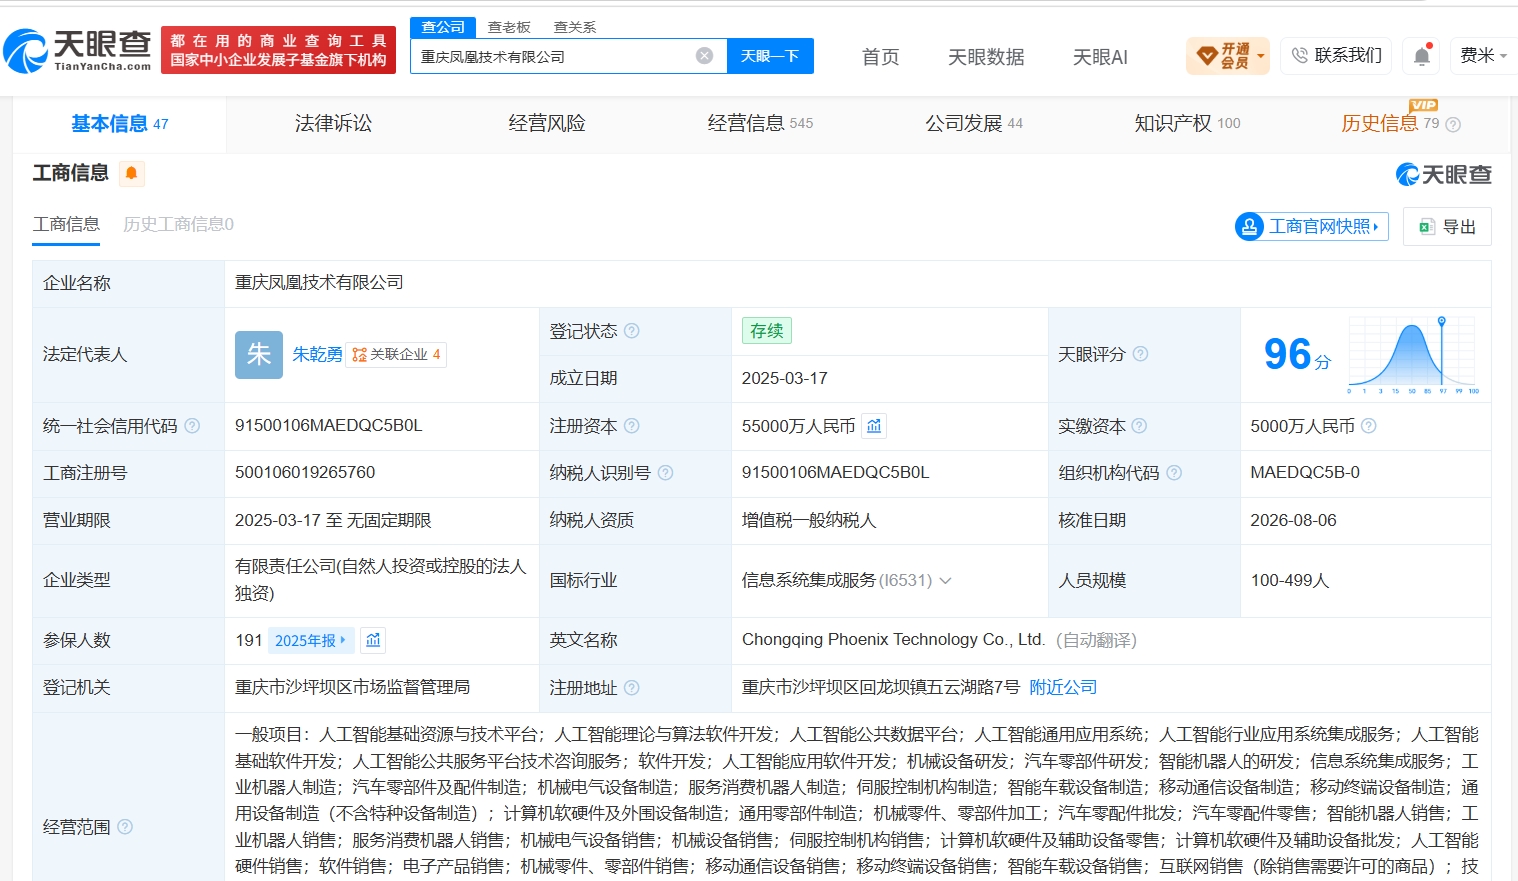This screenshot has width=1518, height=881.
Task: Click the 存续 registration status tag
Action: coord(767,331)
